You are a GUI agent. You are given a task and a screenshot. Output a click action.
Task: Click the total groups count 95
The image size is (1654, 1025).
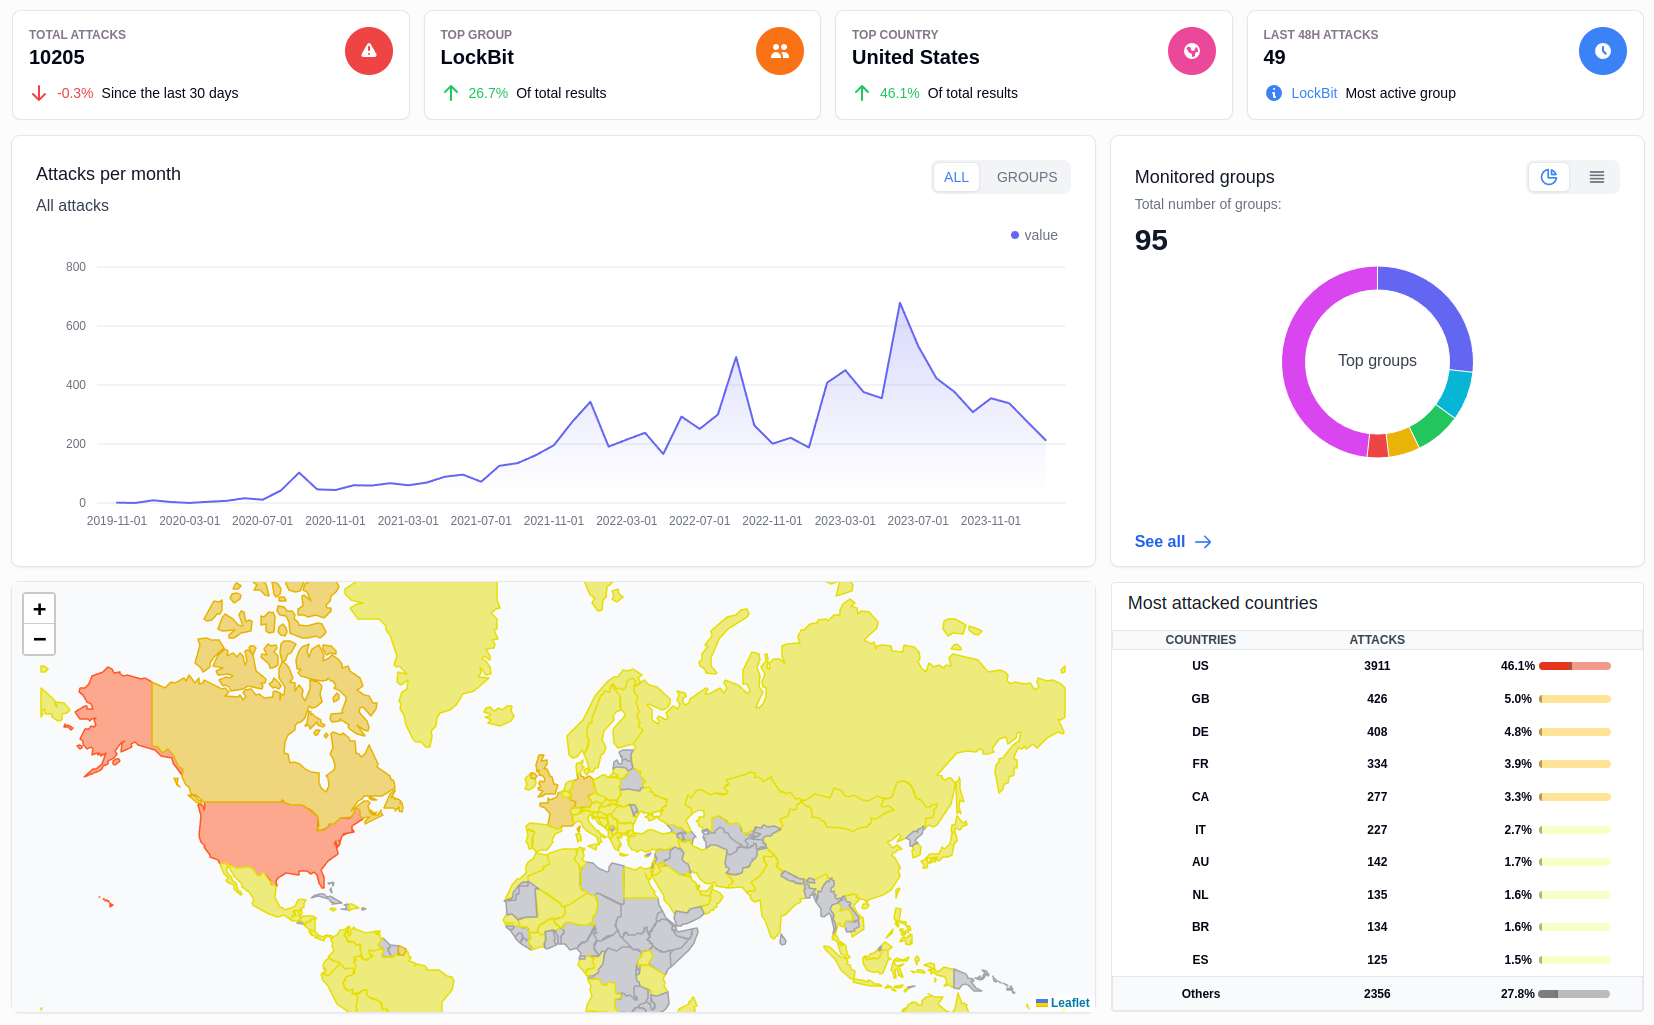(1151, 240)
